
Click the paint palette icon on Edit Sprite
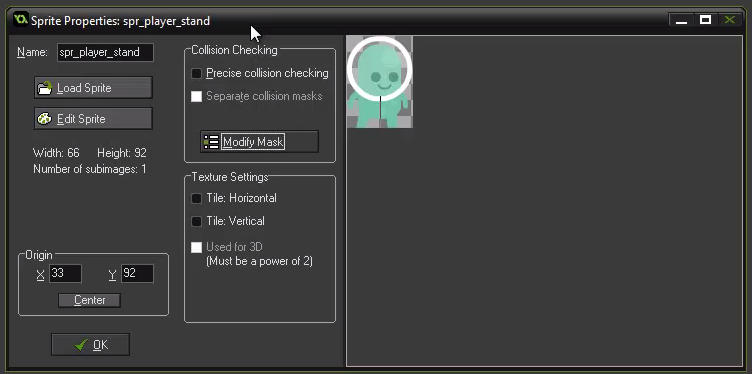coord(45,119)
